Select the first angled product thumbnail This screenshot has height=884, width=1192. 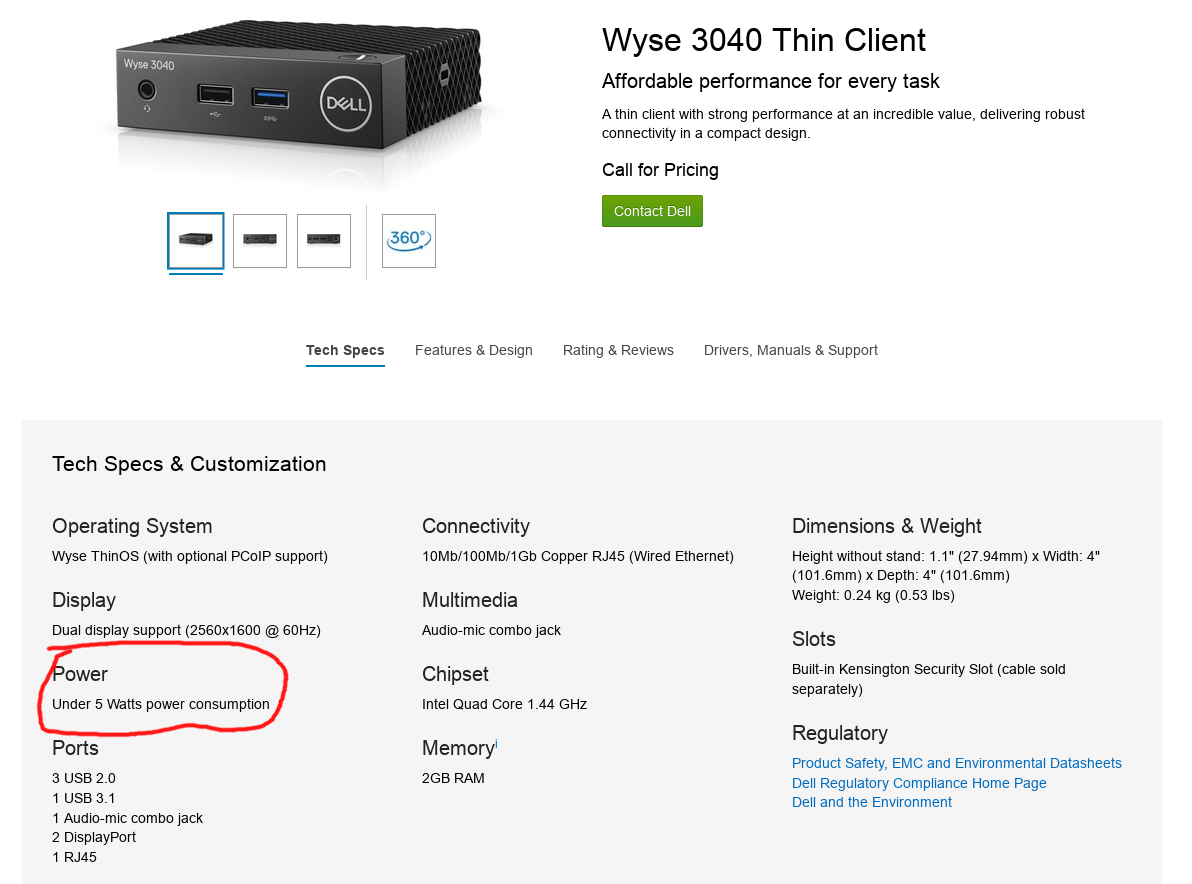pos(195,241)
